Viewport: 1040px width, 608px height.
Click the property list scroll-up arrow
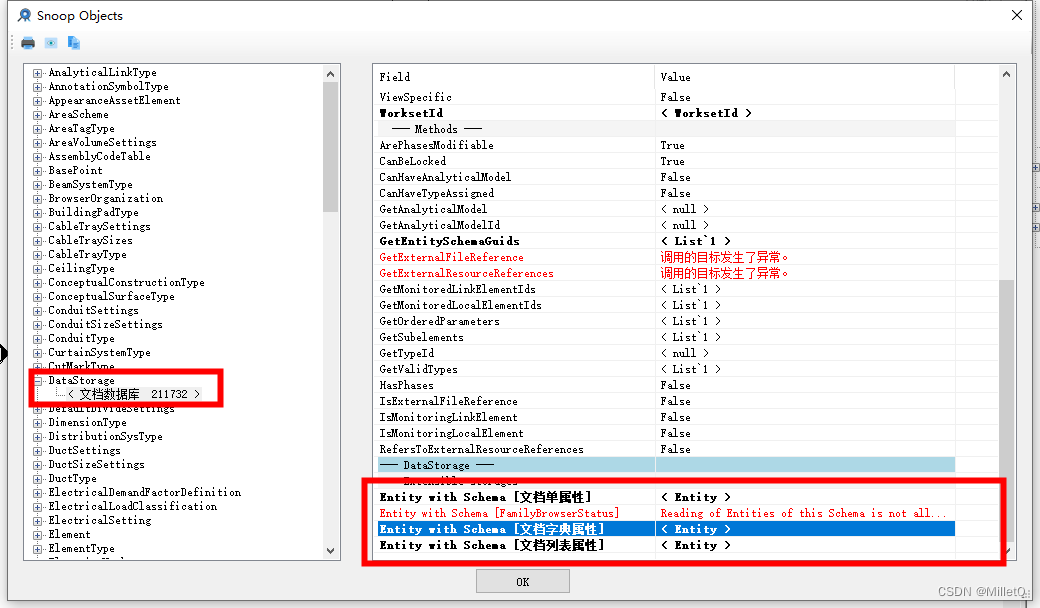click(1007, 74)
